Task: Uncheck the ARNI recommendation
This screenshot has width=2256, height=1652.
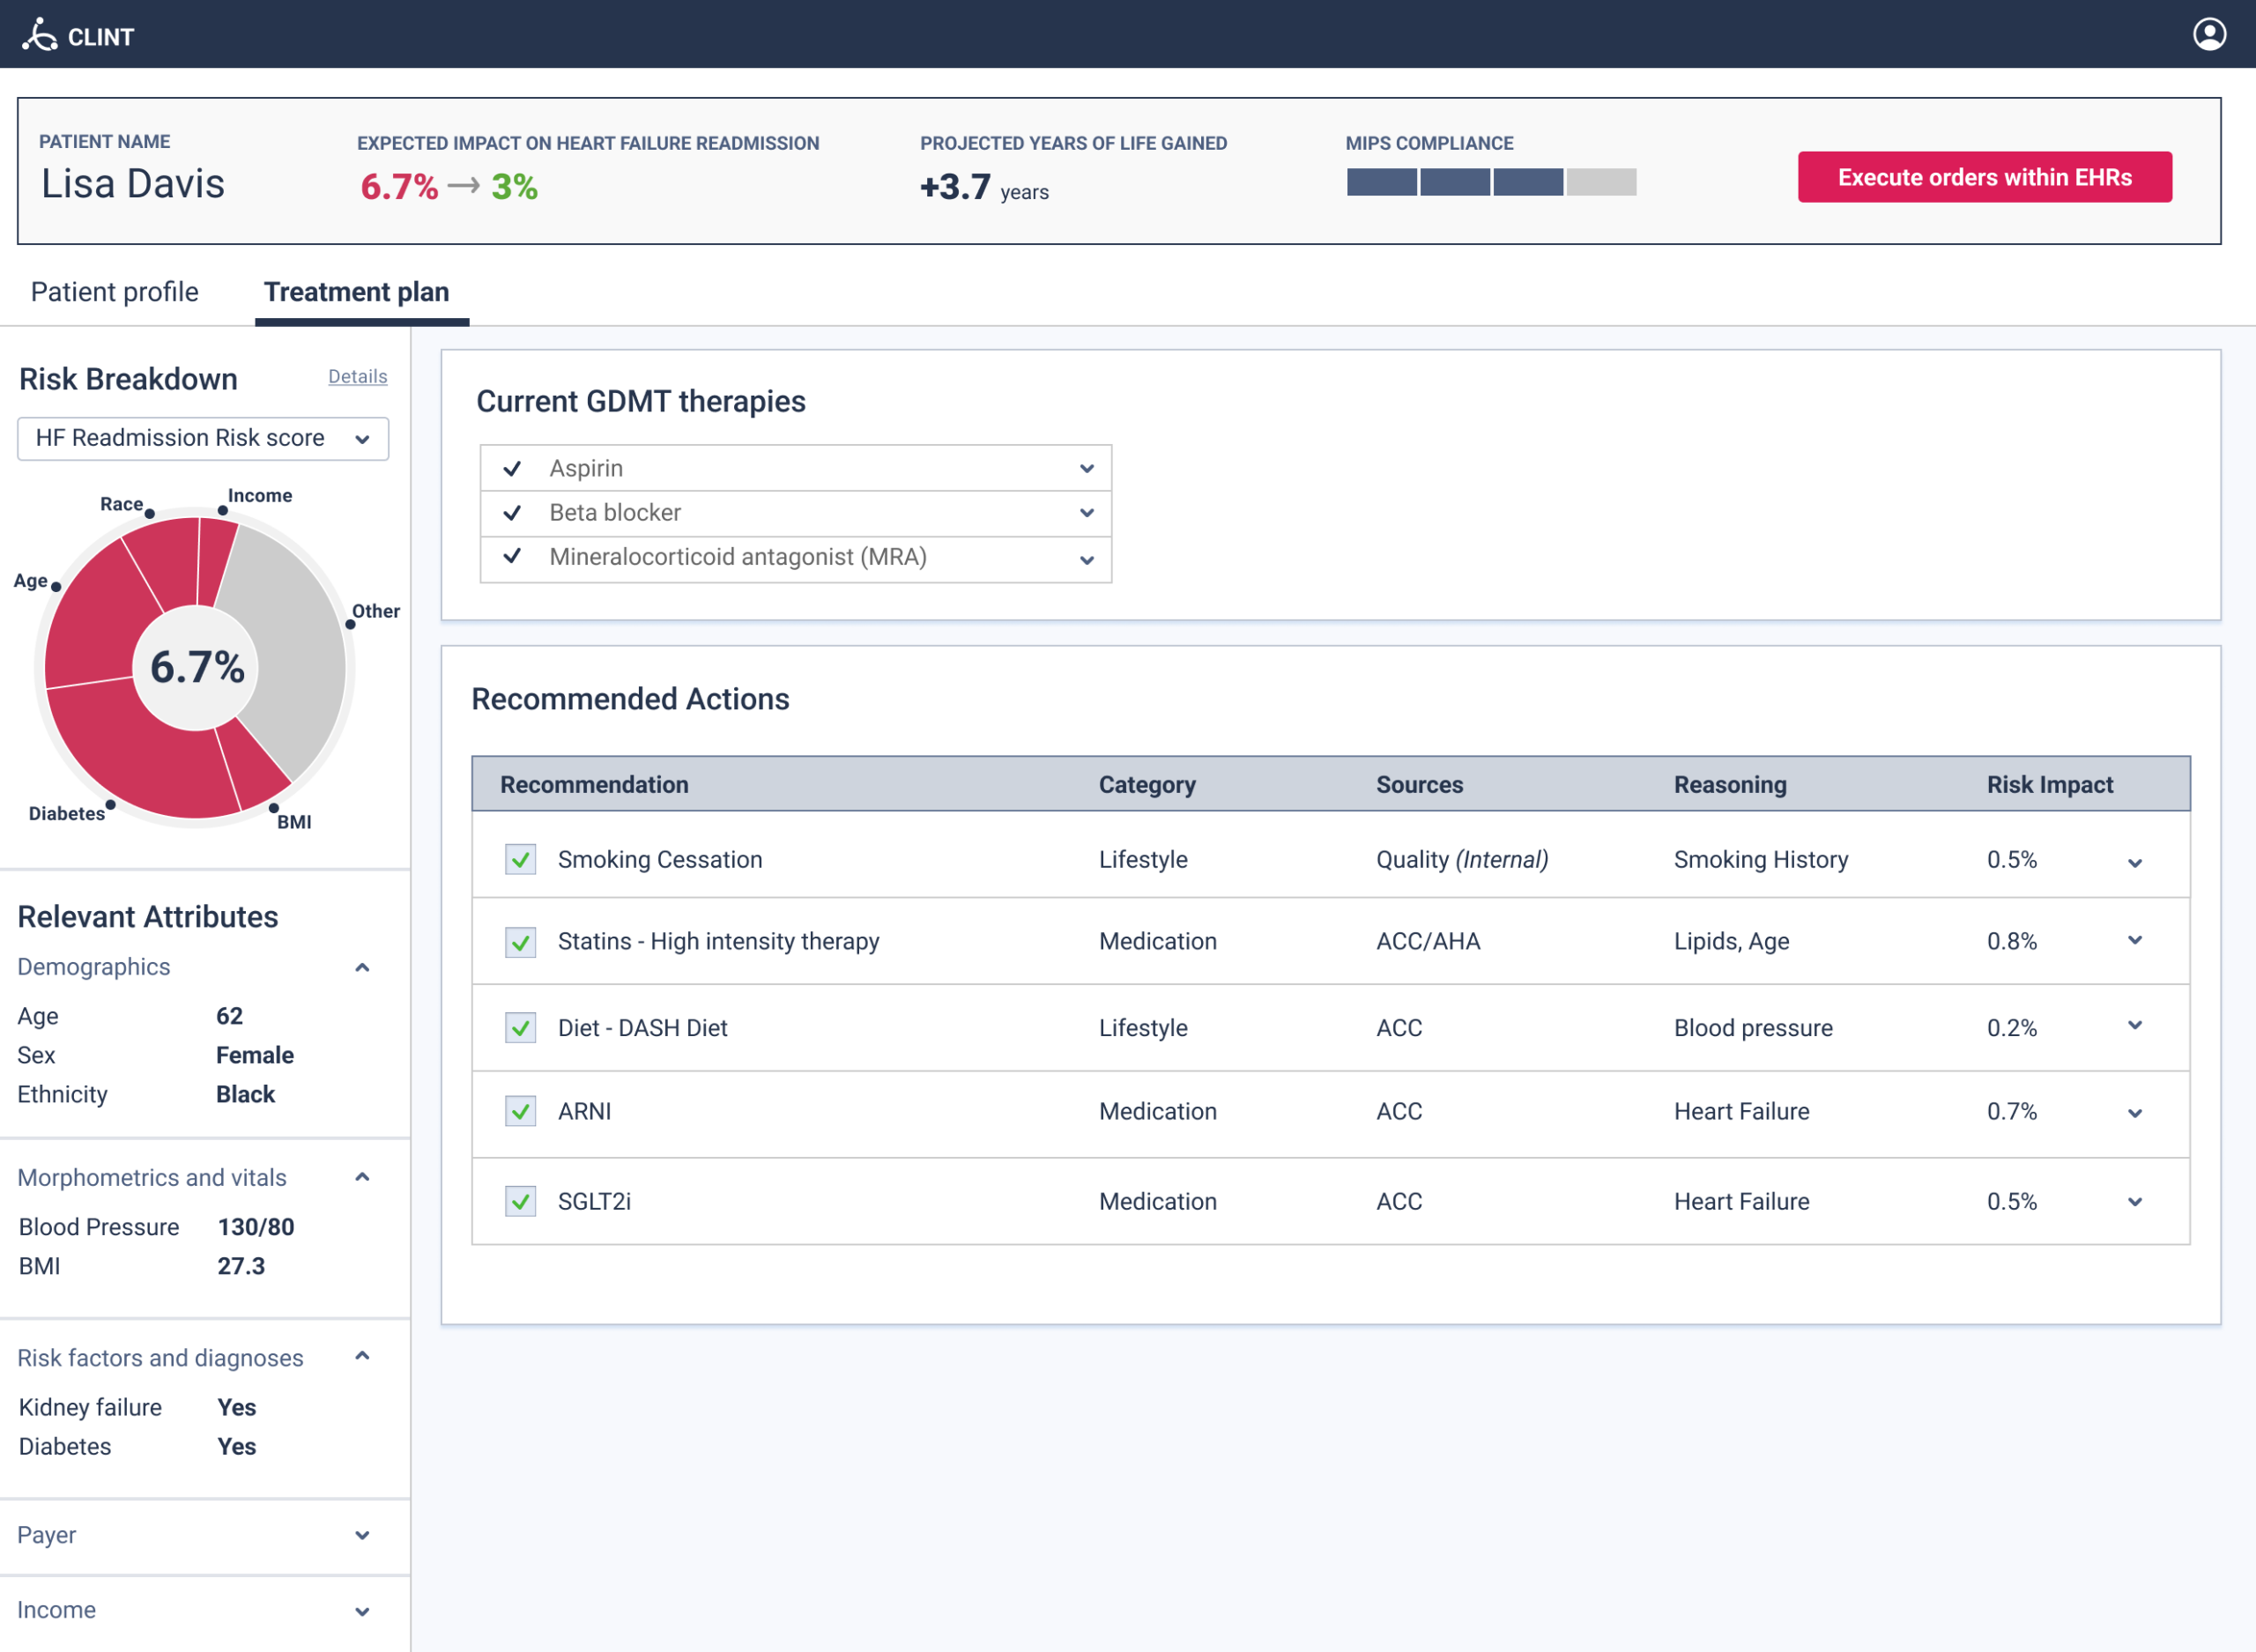Action: 519,1111
